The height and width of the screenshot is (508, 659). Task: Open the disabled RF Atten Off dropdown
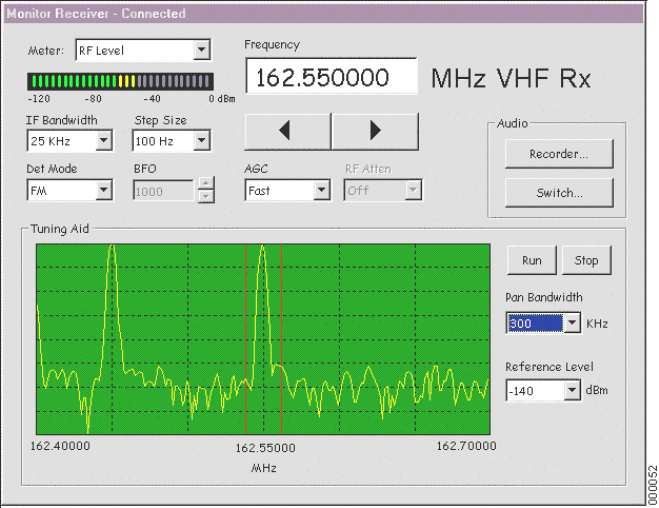point(413,190)
